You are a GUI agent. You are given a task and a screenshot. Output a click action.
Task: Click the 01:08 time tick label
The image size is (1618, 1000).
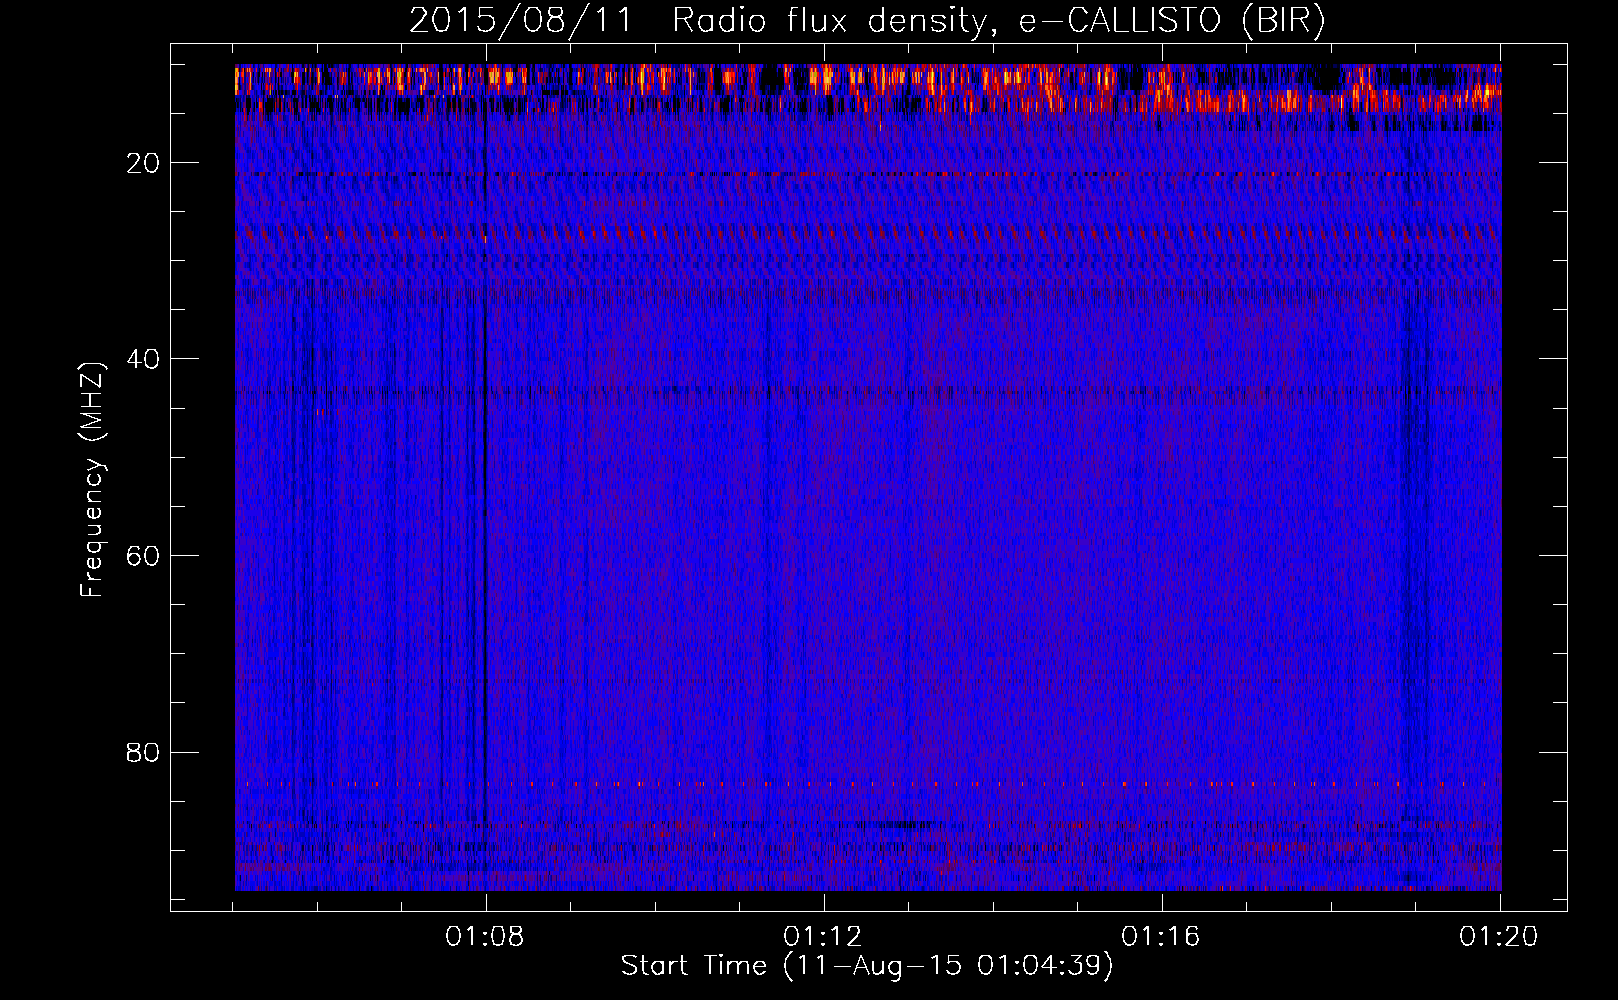485,937
